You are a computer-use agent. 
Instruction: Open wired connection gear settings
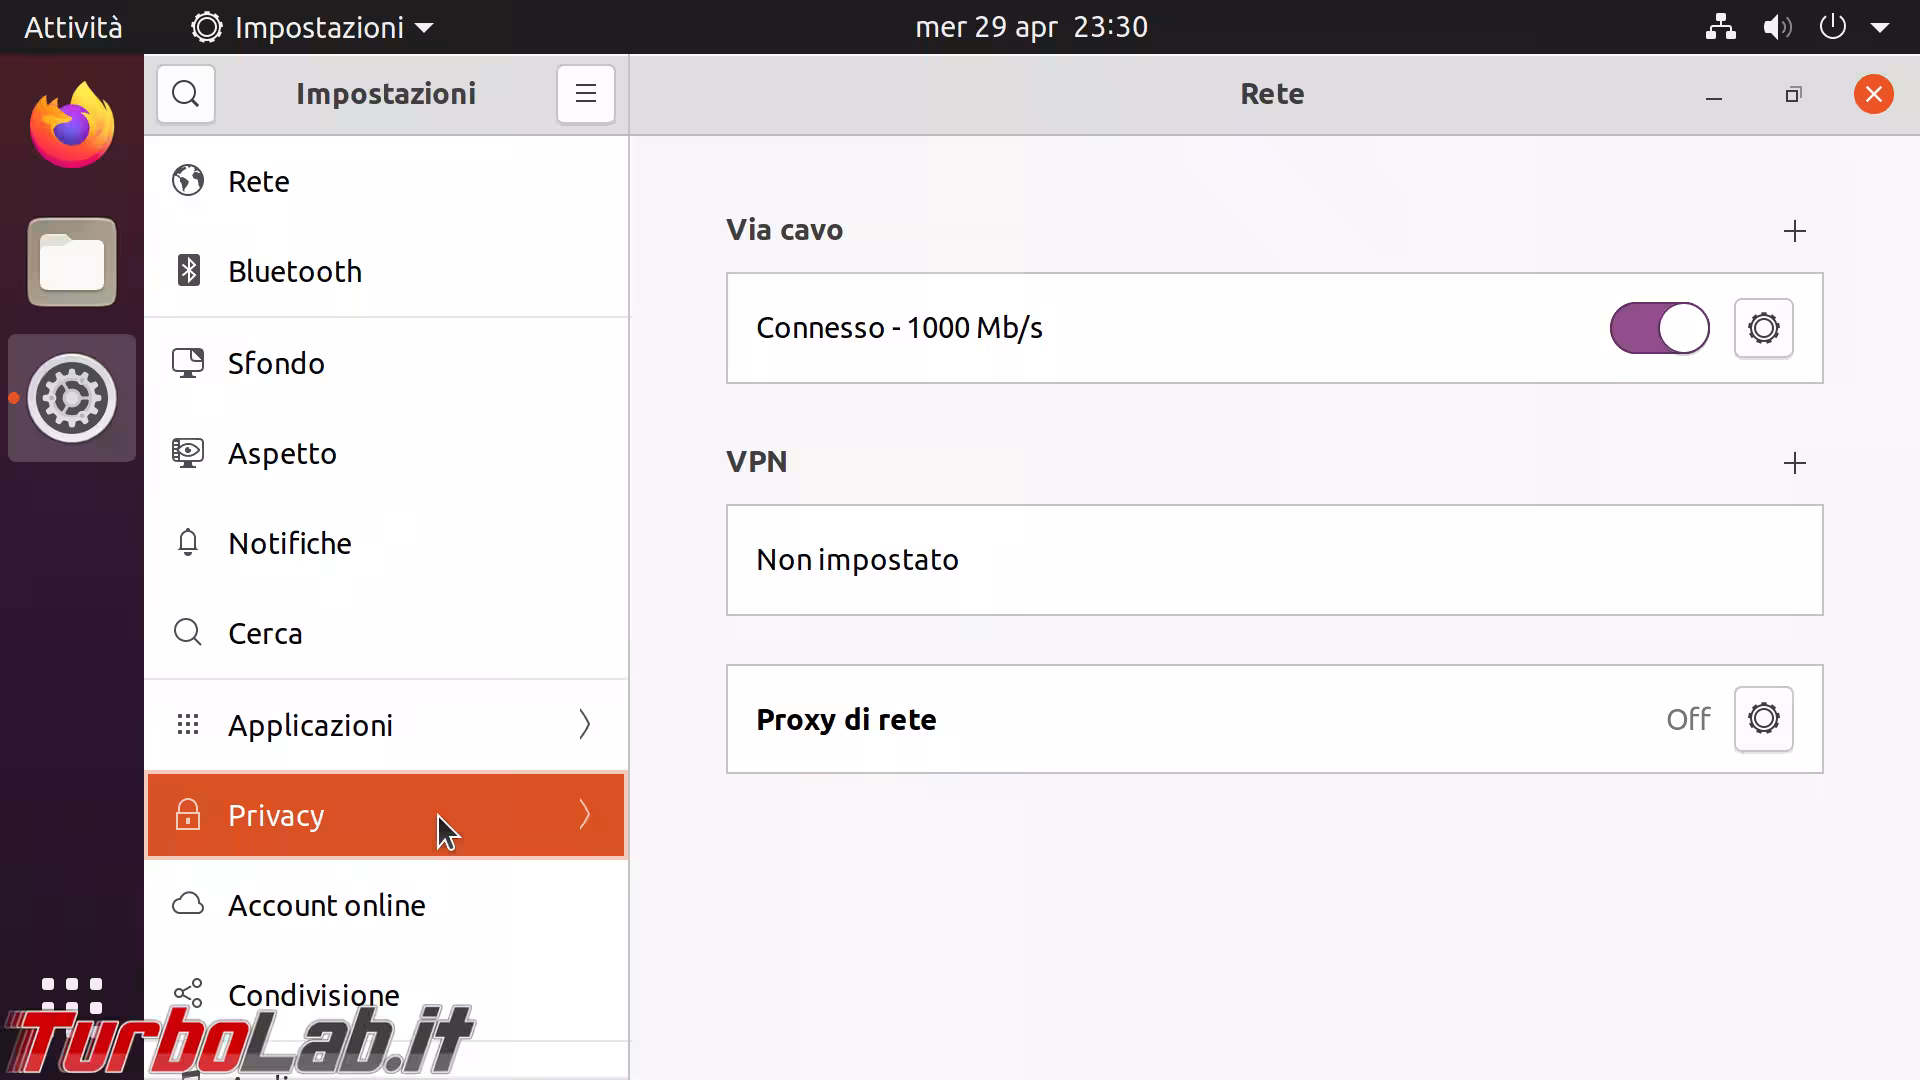coord(1763,328)
